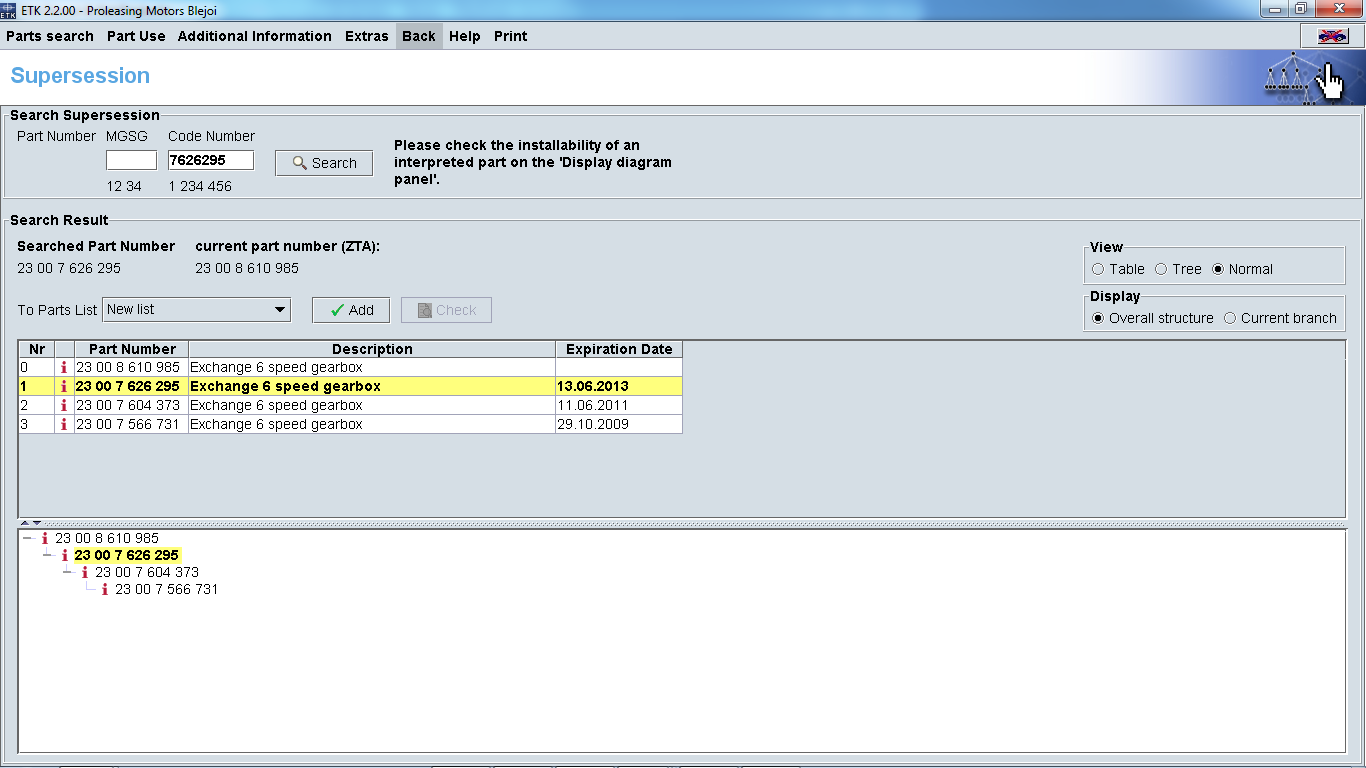Open the Parts search menu
Image resolution: width=1366 pixels, height=768 pixels.
tap(50, 36)
